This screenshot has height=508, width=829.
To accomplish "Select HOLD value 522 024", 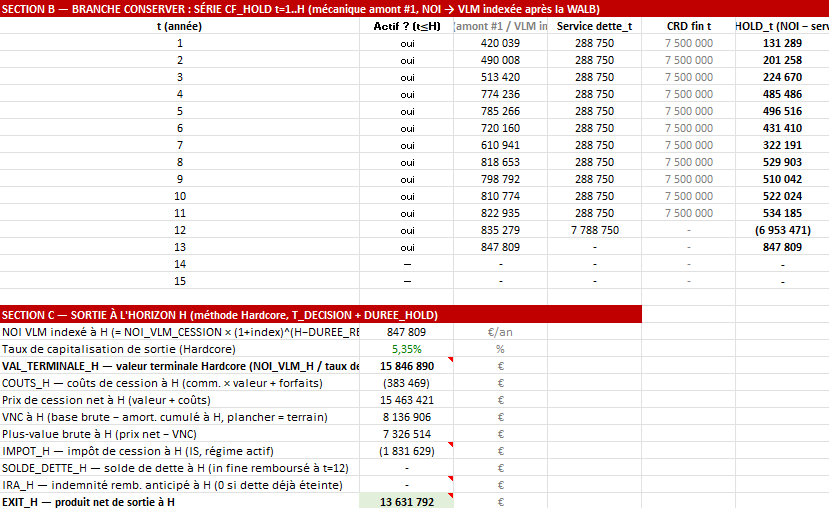I will [x=782, y=196].
